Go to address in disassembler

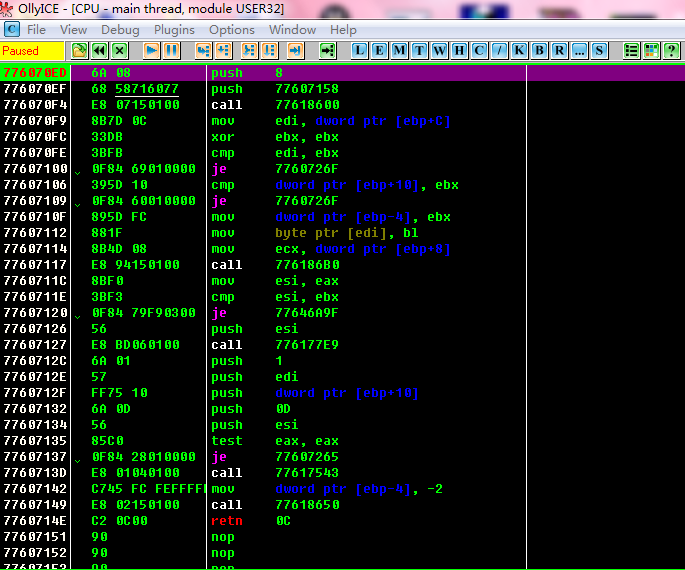[x=327, y=51]
